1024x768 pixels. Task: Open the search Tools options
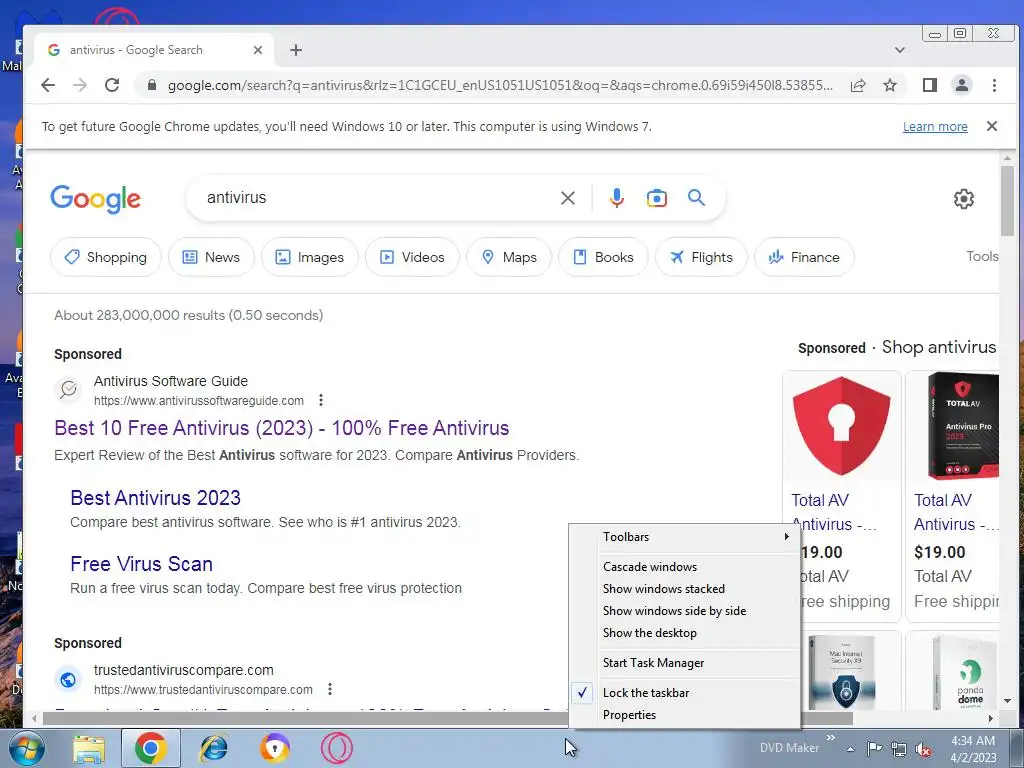click(x=982, y=257)
